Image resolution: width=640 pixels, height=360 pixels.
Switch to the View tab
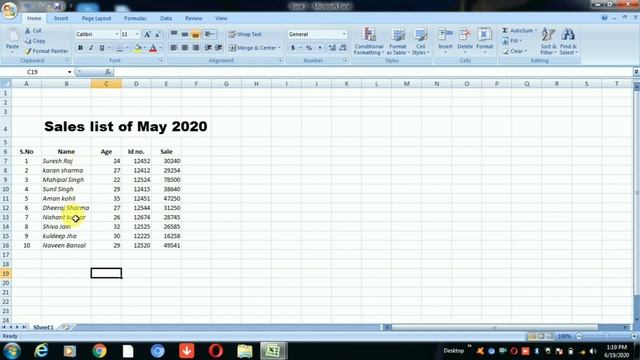click(221, 18)
